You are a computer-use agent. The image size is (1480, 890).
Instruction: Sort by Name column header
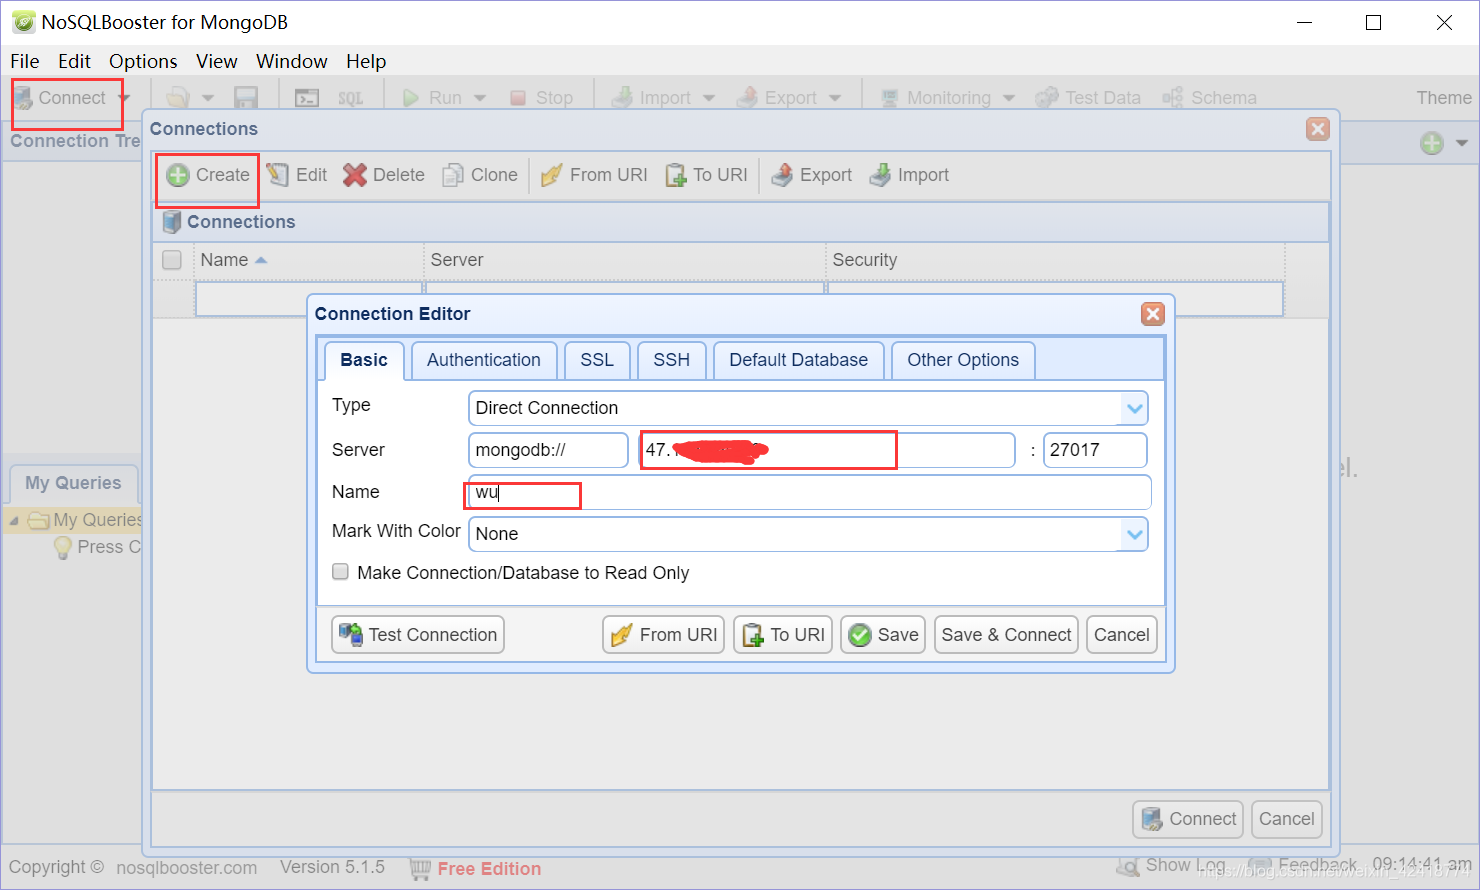309,260
